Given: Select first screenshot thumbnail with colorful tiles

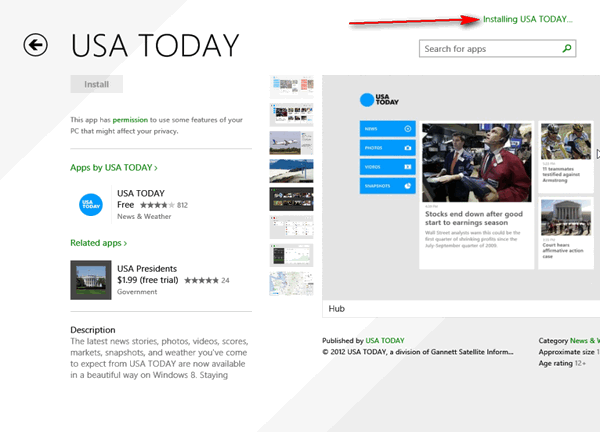Looking at the screenshot, I should click(291, 86).
